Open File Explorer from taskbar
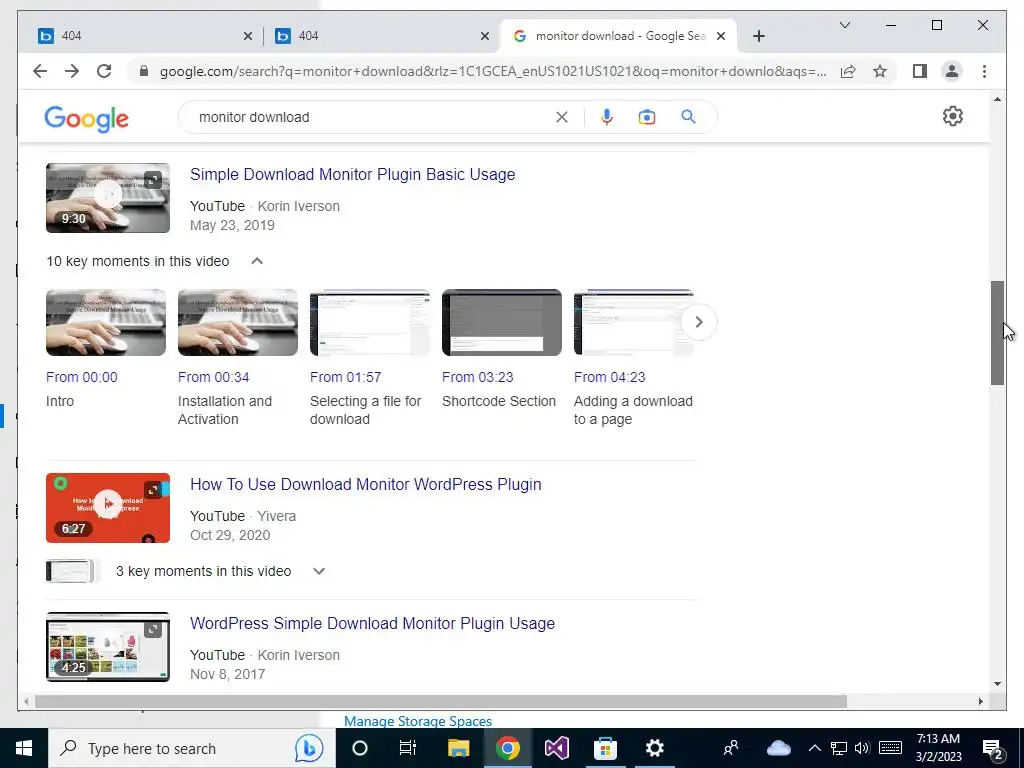 (x=458, y=748)
